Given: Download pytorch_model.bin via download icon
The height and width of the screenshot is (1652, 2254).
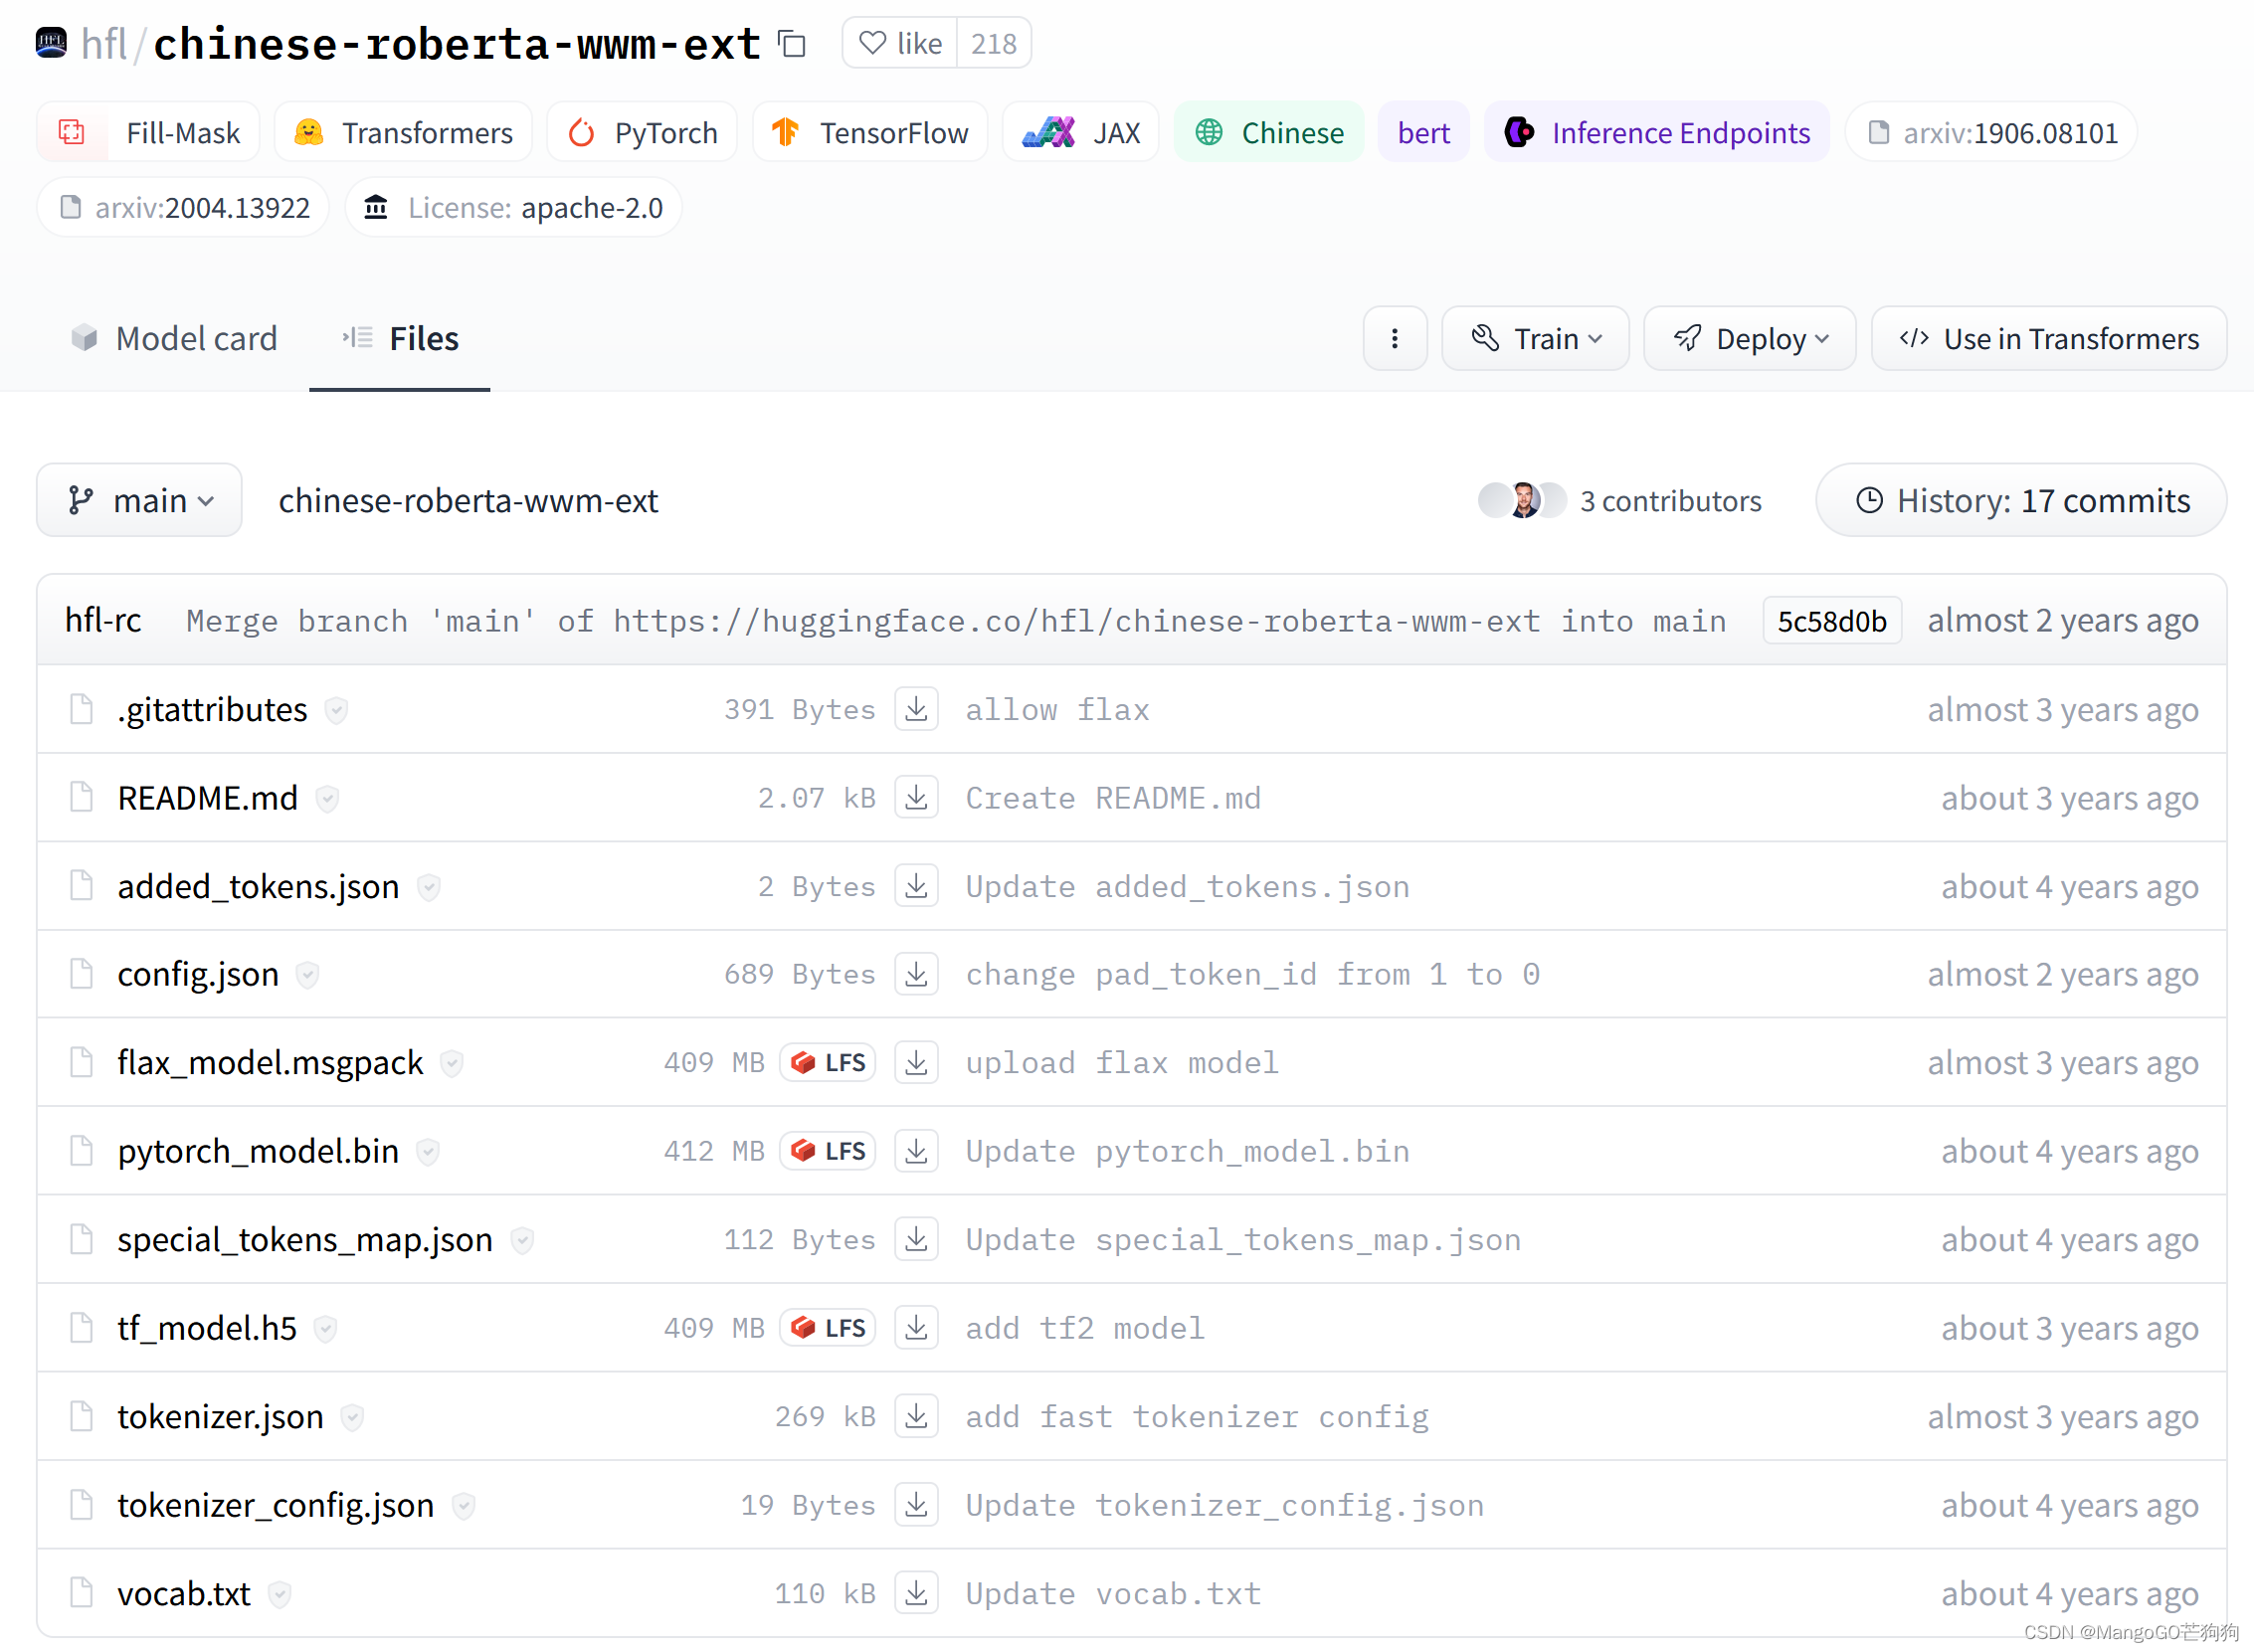Looking at the screenshot, I should click(x=916, y=1151).
